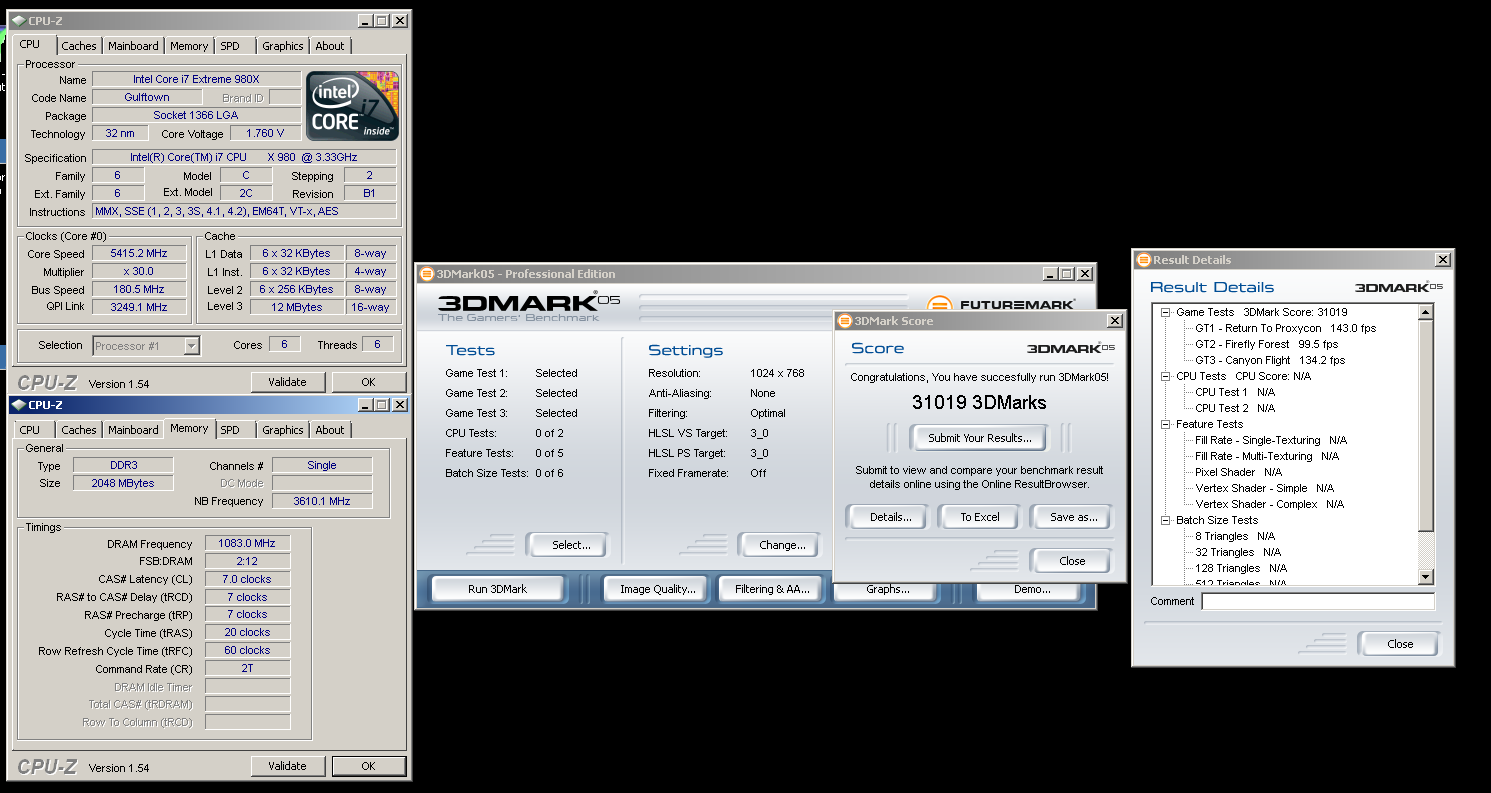Select 32 Triangles tree row
Viewport: 1491px width, 793px height.
(1237, 552)
